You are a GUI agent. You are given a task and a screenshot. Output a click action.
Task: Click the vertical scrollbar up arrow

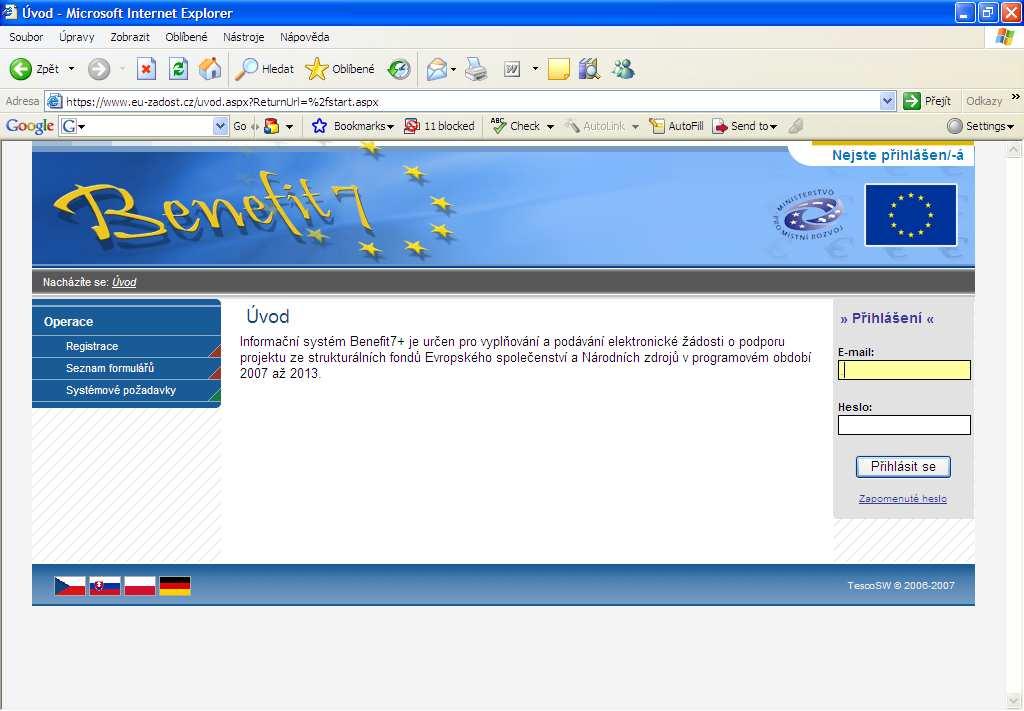[1014, 150]
